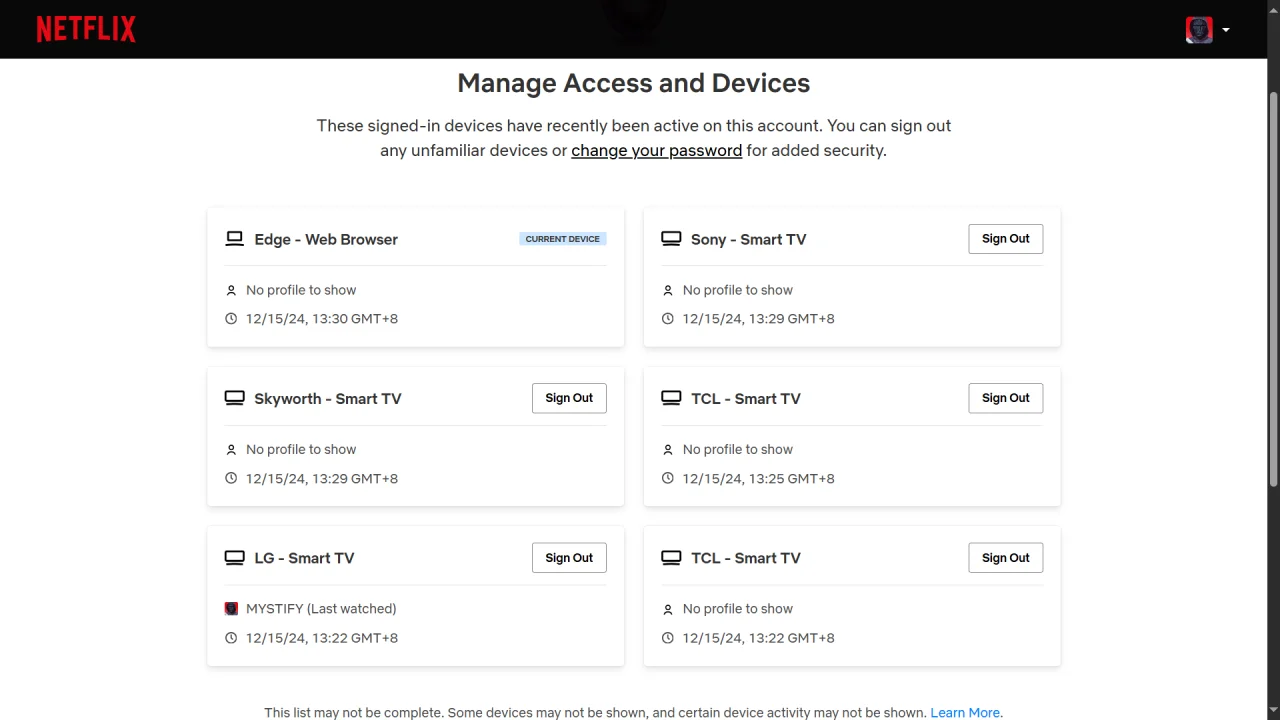Image resolution: width=1280 pixels, height=720 pixels.
Task: Expand the account dropdown arrow
Action: (1226, 30)
